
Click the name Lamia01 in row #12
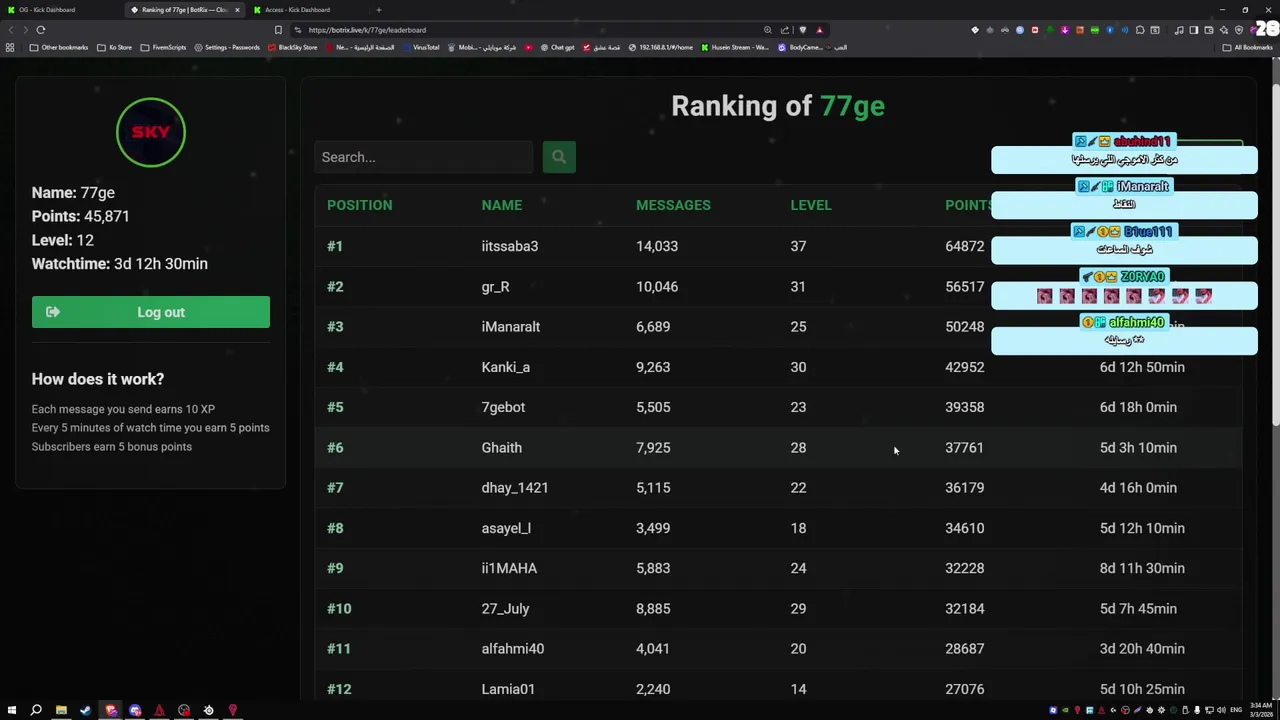point(508,689)
